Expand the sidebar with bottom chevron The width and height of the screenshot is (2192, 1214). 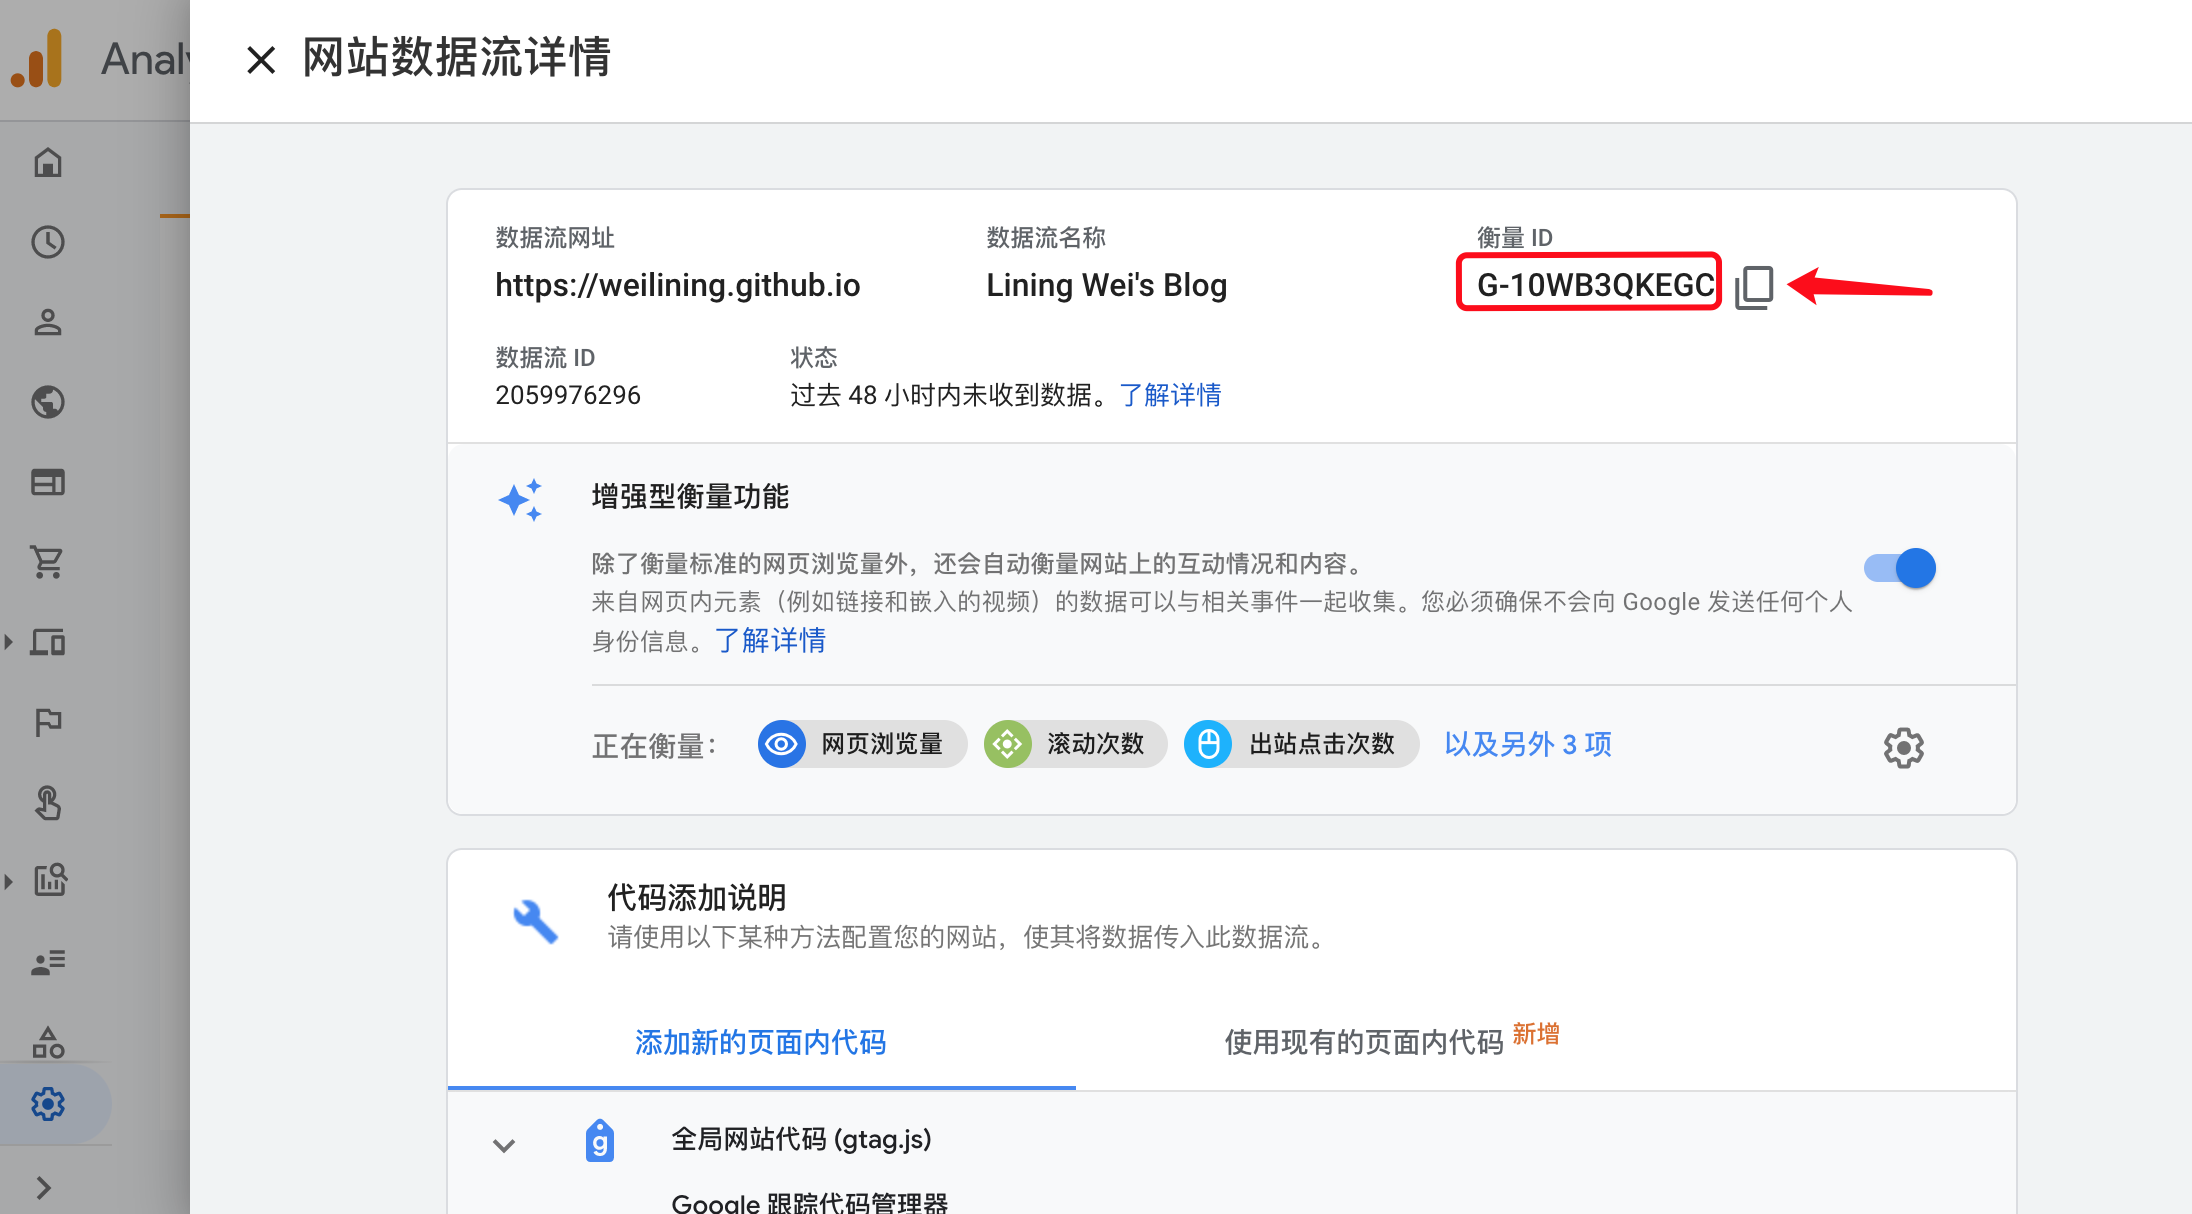(x=43, y=1188)
